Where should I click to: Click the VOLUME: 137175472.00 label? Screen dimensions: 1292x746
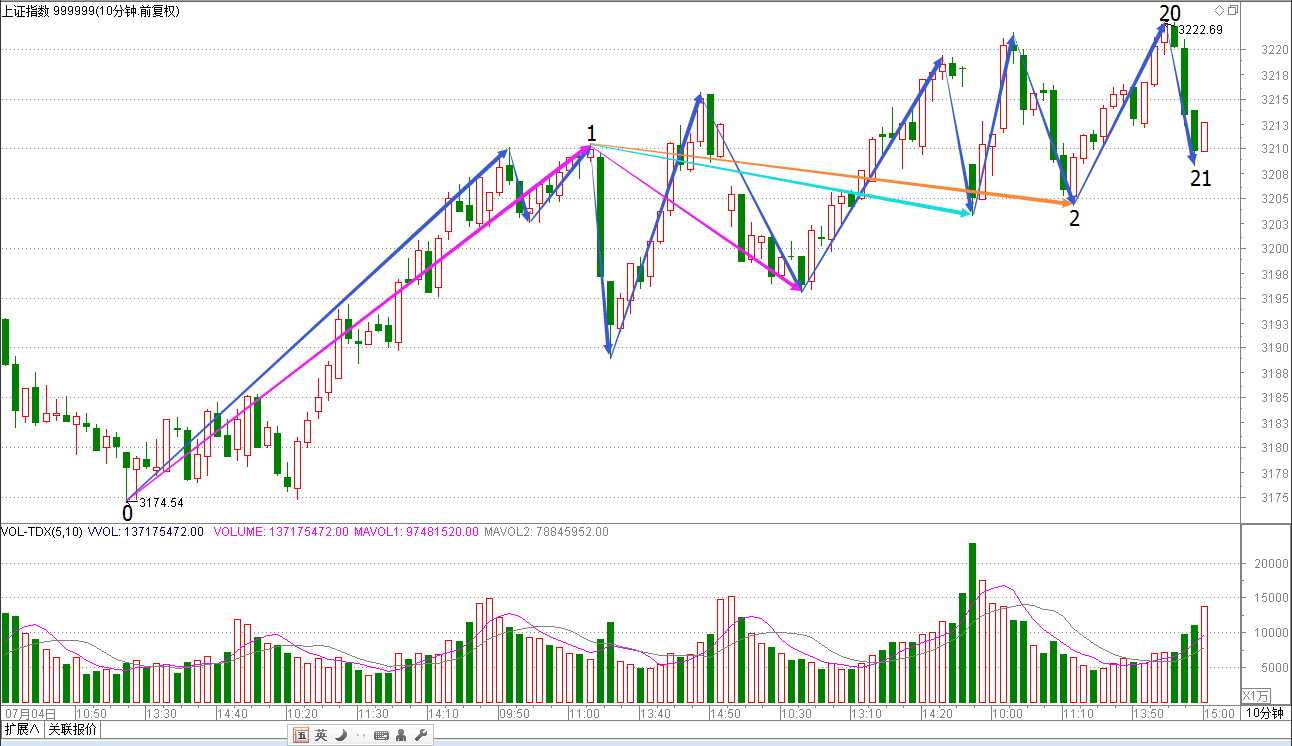281,532
